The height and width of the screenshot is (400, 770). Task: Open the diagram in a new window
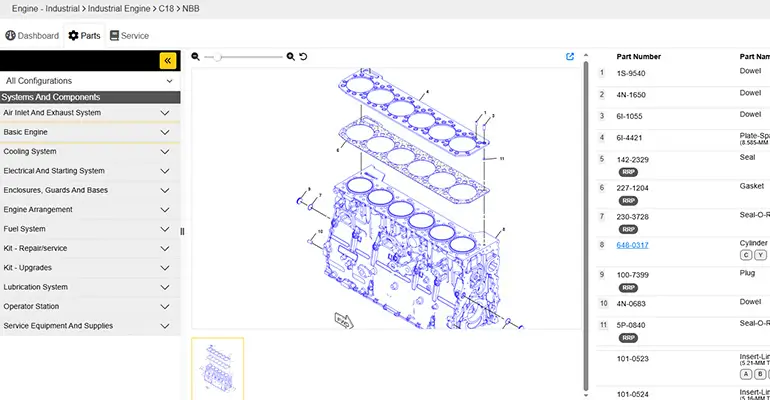pos(570,57)
